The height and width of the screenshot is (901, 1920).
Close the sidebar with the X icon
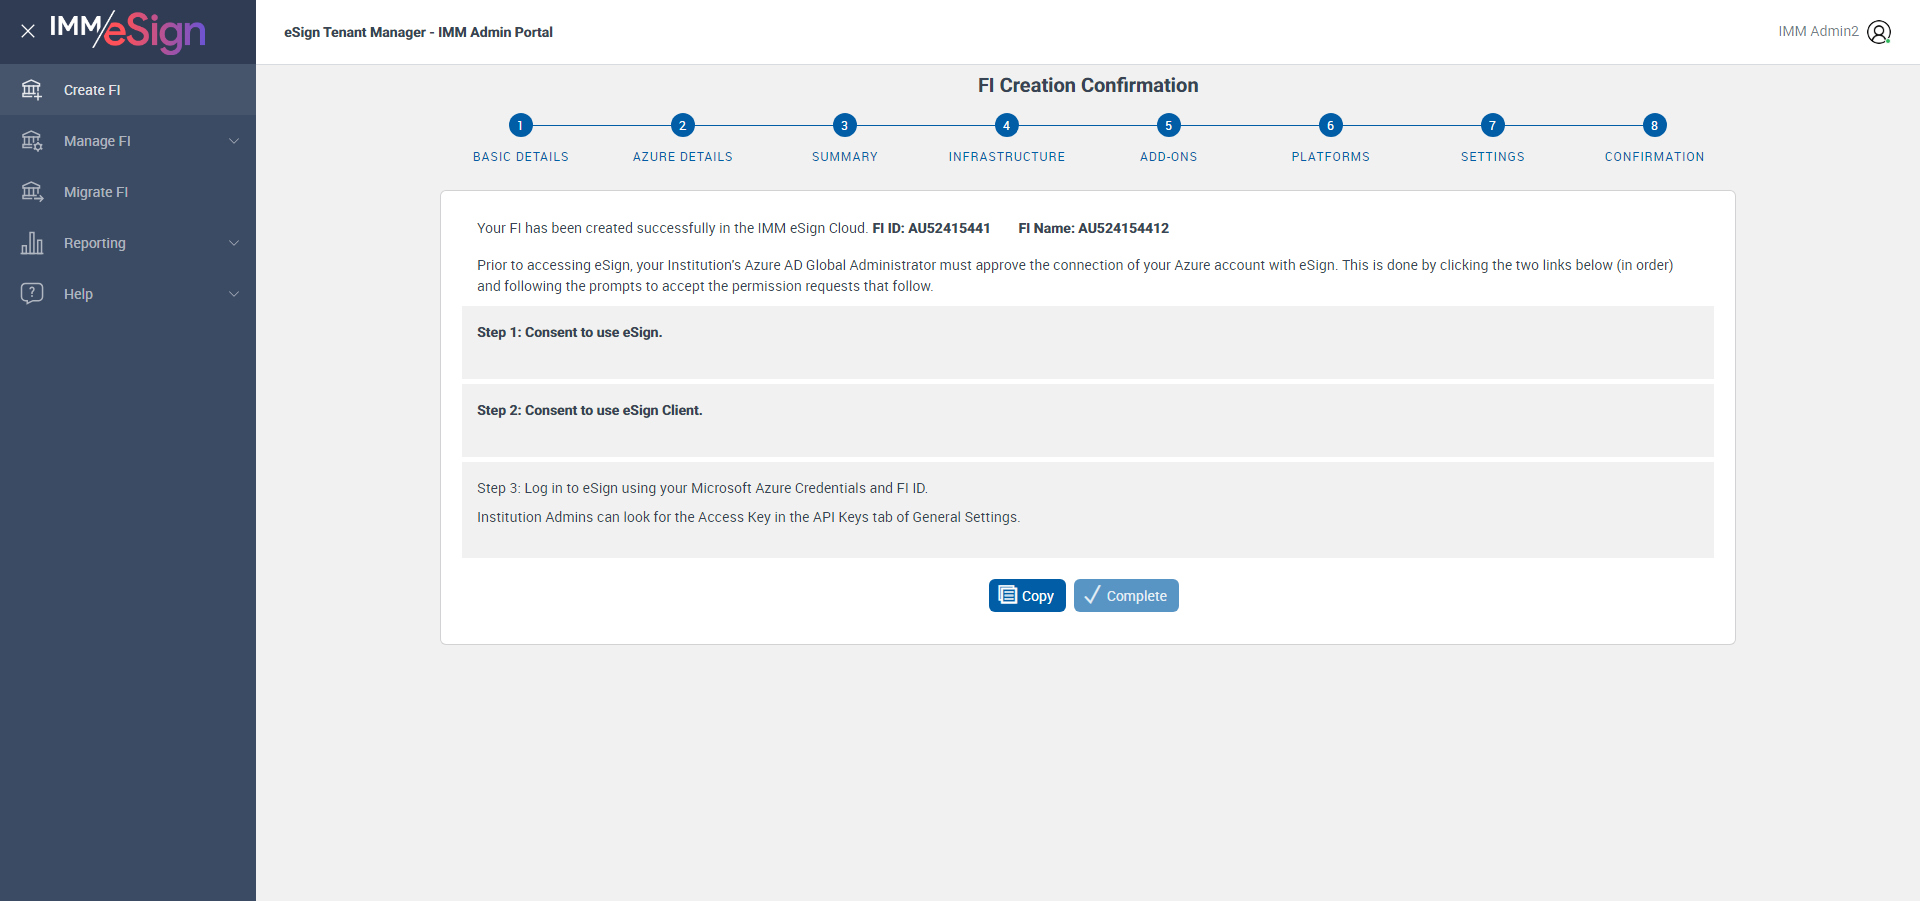(x=28, y=31)
